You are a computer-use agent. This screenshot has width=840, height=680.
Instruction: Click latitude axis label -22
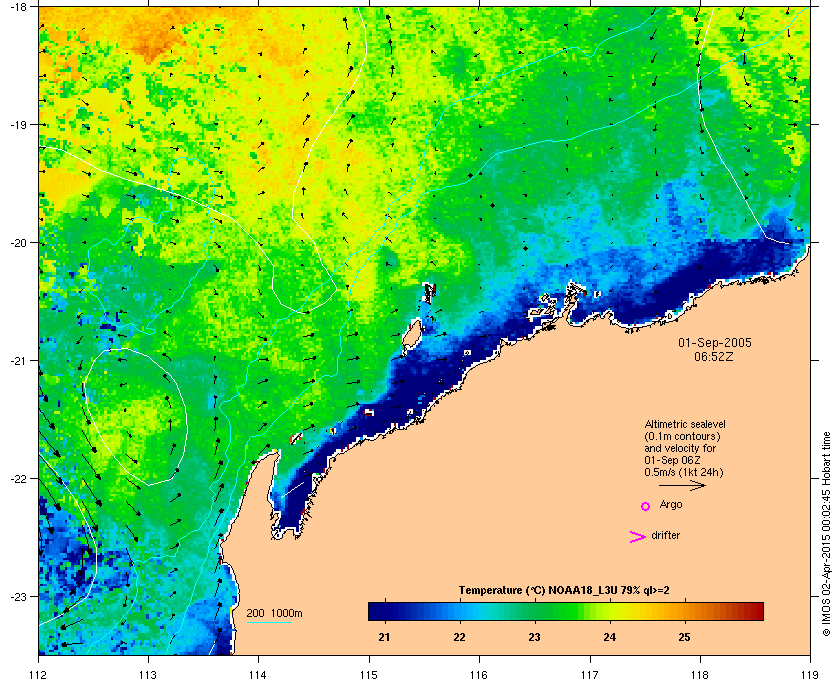click(x=19, y=479)
